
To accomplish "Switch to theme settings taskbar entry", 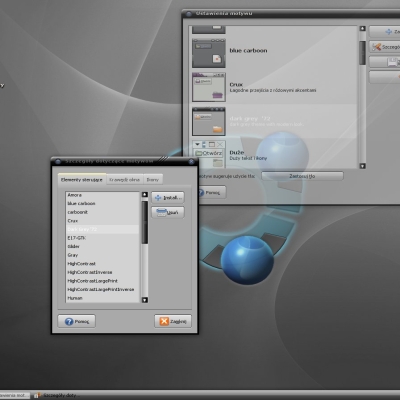I will pyautogui.click(x=15, y=395).
